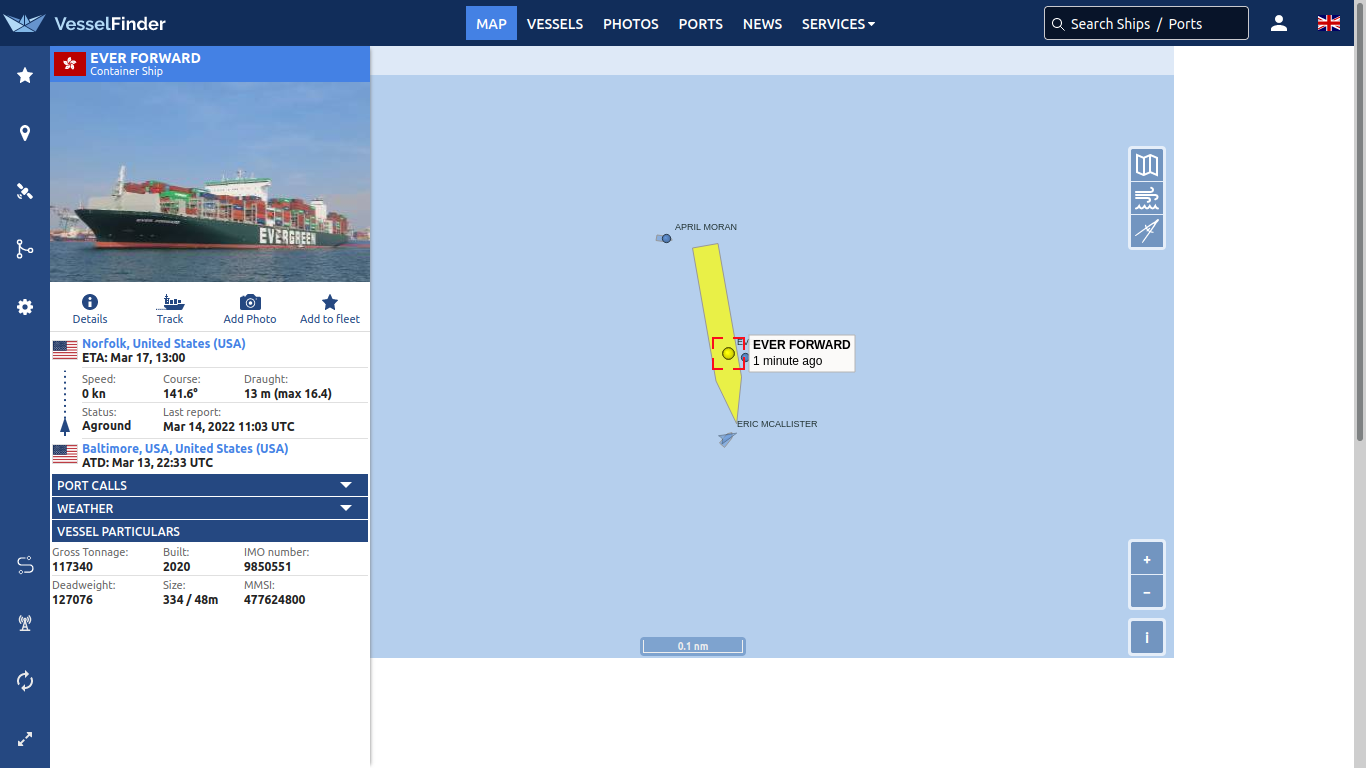
Task: Zoom in the map with plus button
Action: [x=1147, y=559]
